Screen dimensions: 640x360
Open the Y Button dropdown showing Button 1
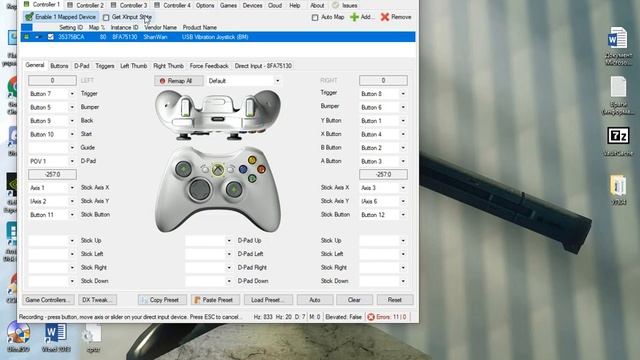click(403, 121)
